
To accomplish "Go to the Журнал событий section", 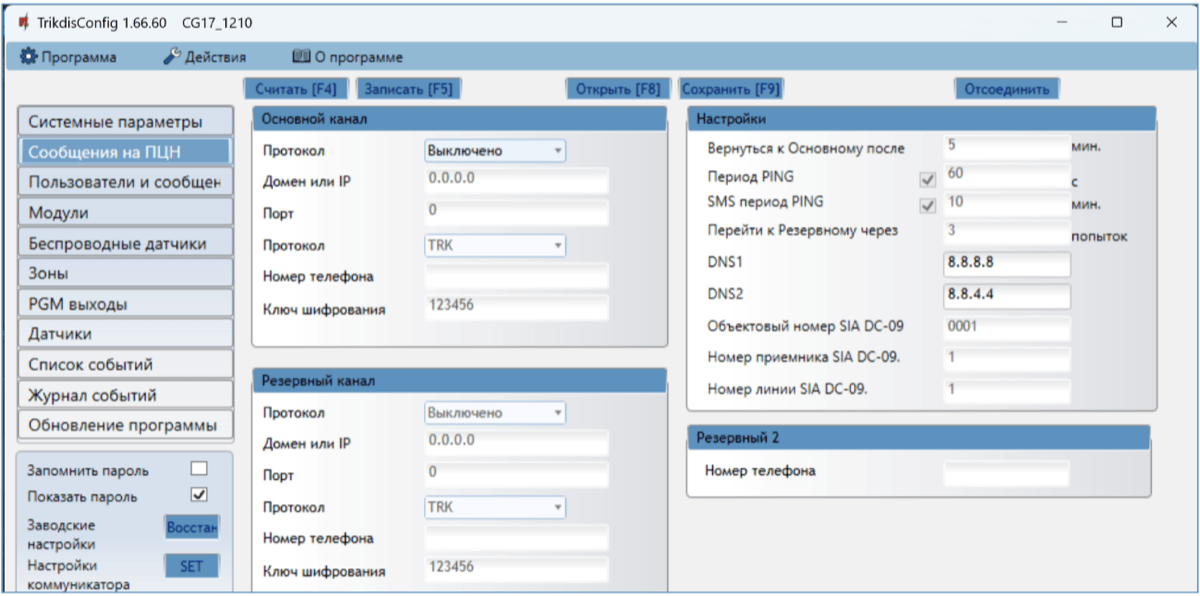I will pyautogui.click(x=125, y=395).
